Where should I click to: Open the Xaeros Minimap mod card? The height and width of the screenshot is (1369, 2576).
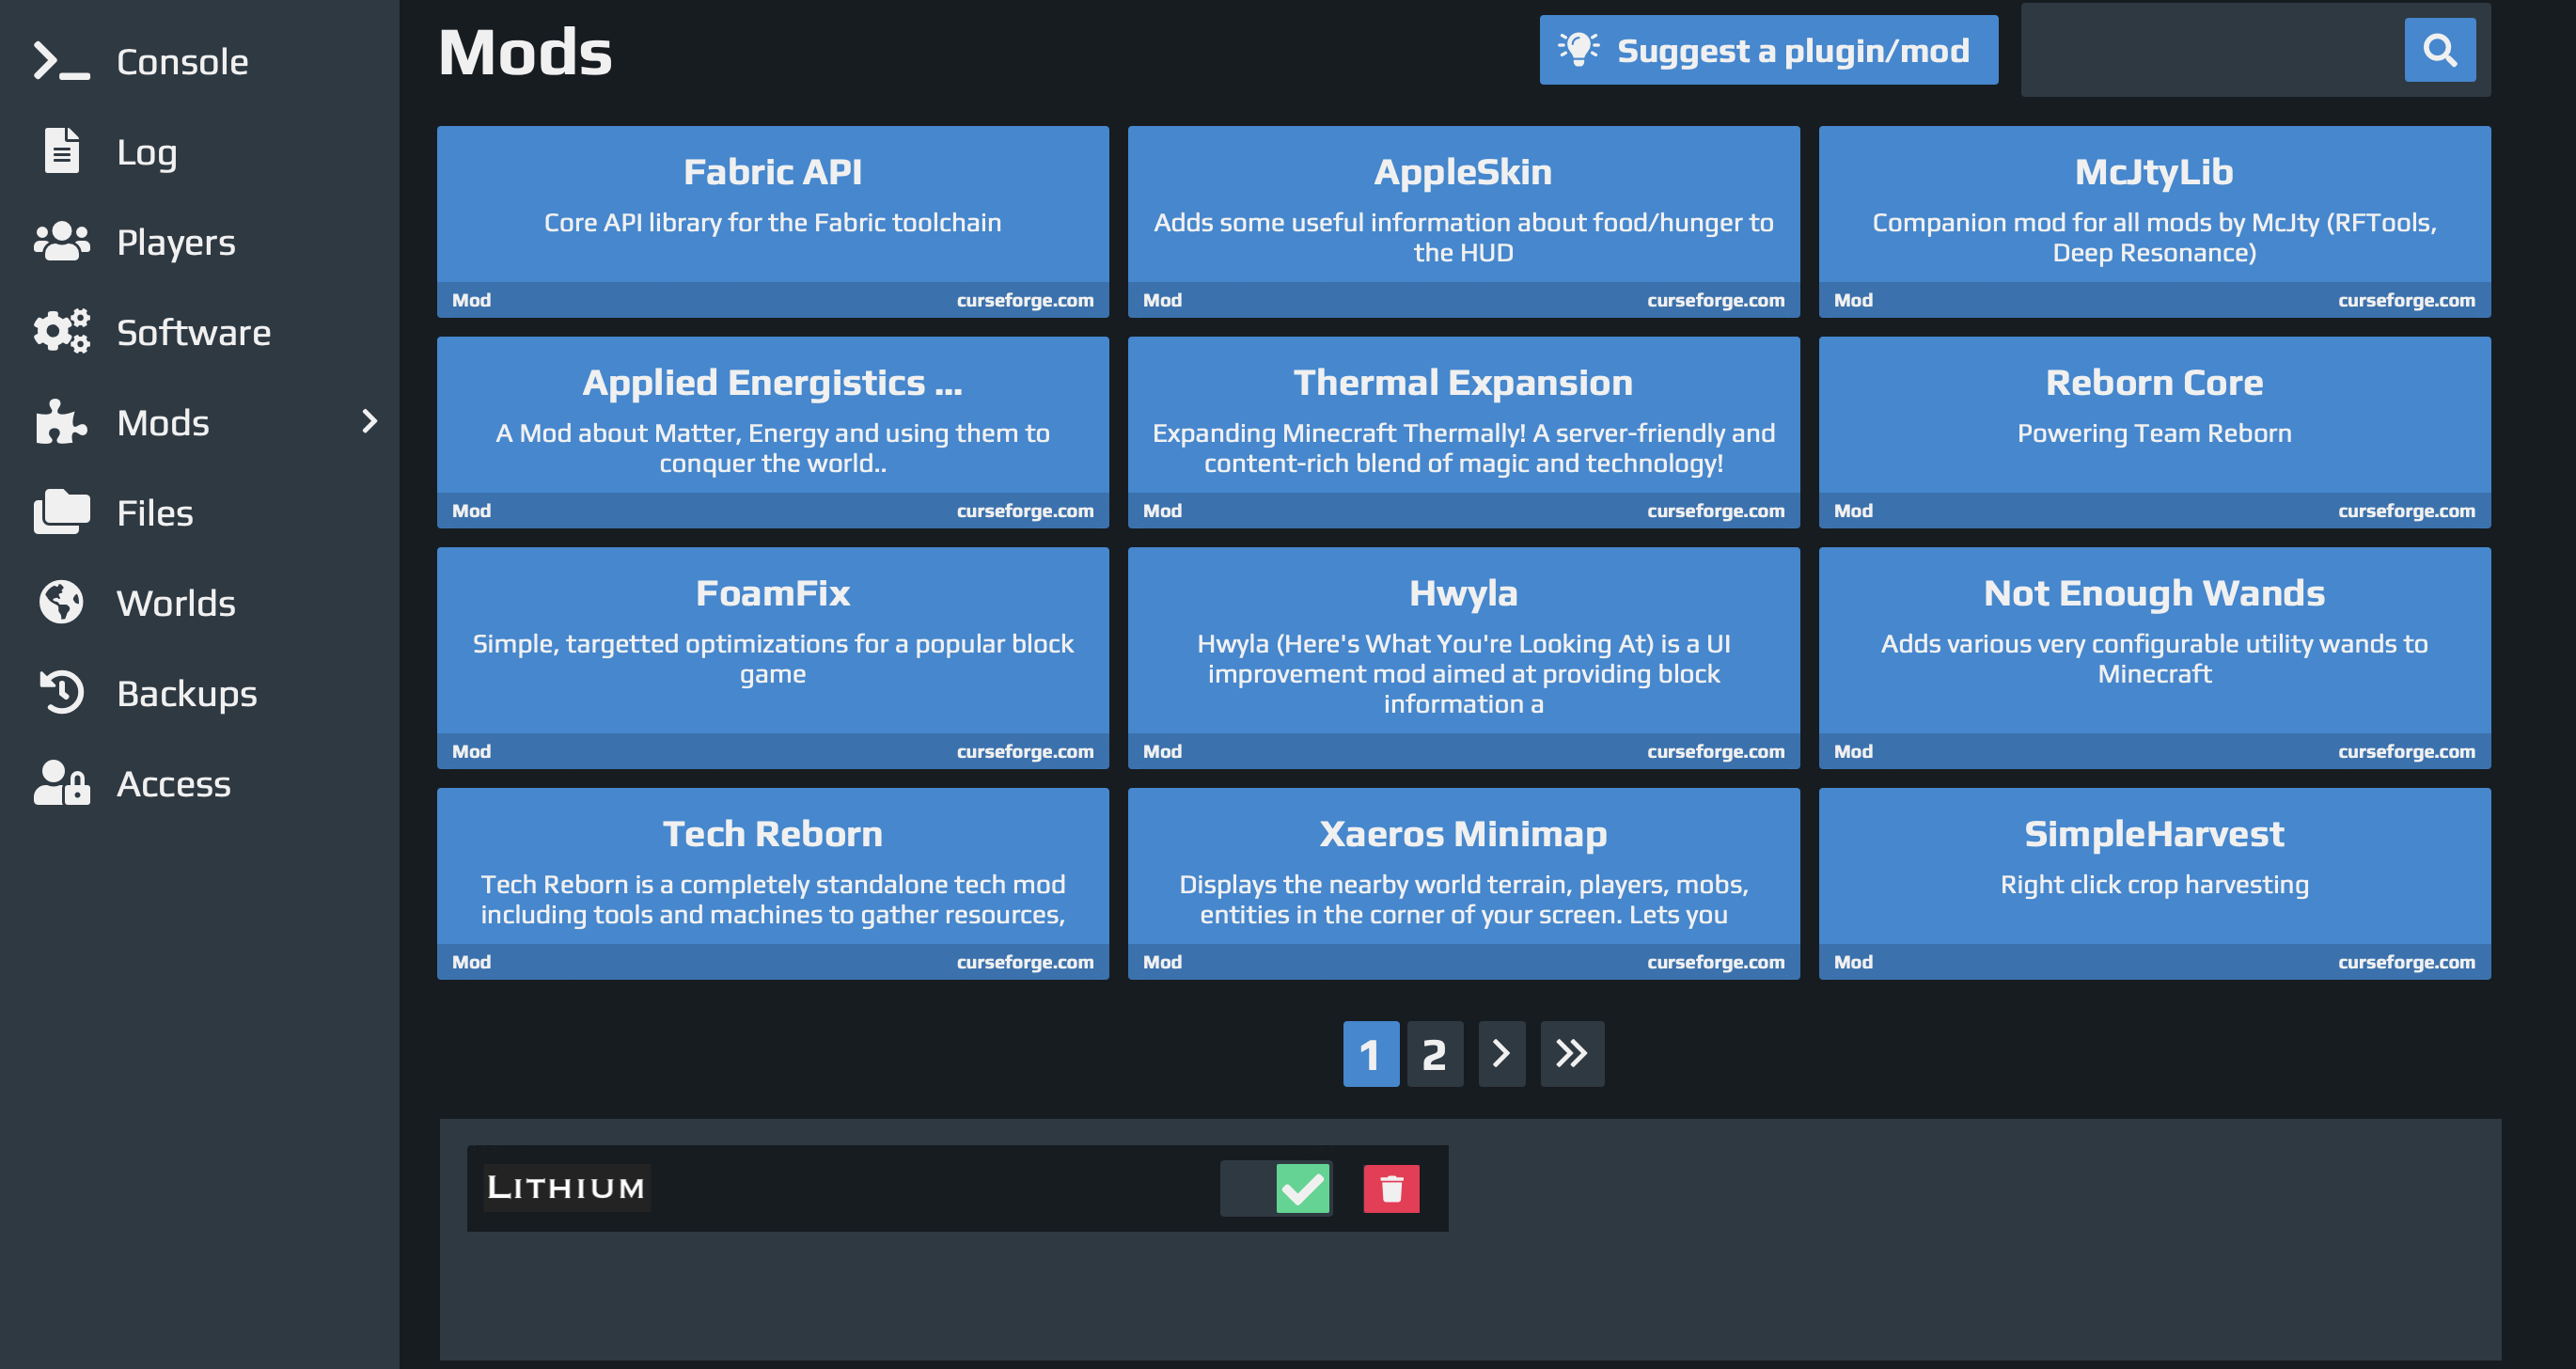(x=1464, y=884)
